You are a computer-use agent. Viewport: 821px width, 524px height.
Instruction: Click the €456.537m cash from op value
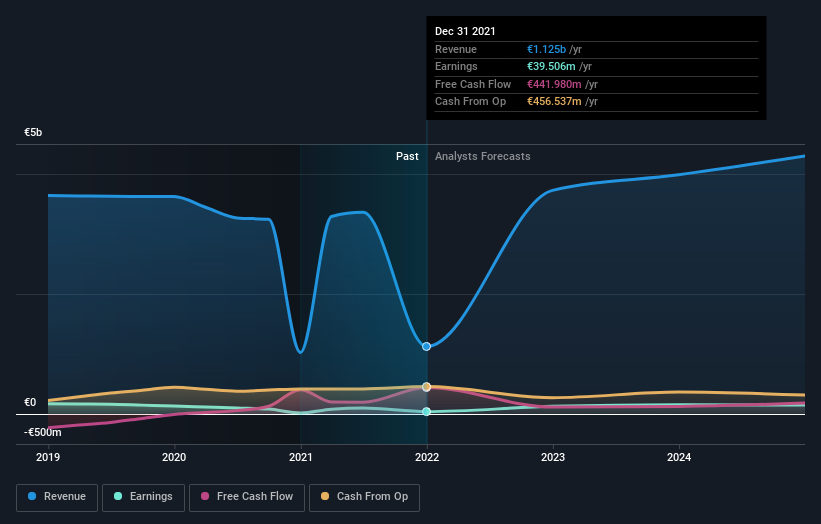pyautogui.click(x=554, y=102)
